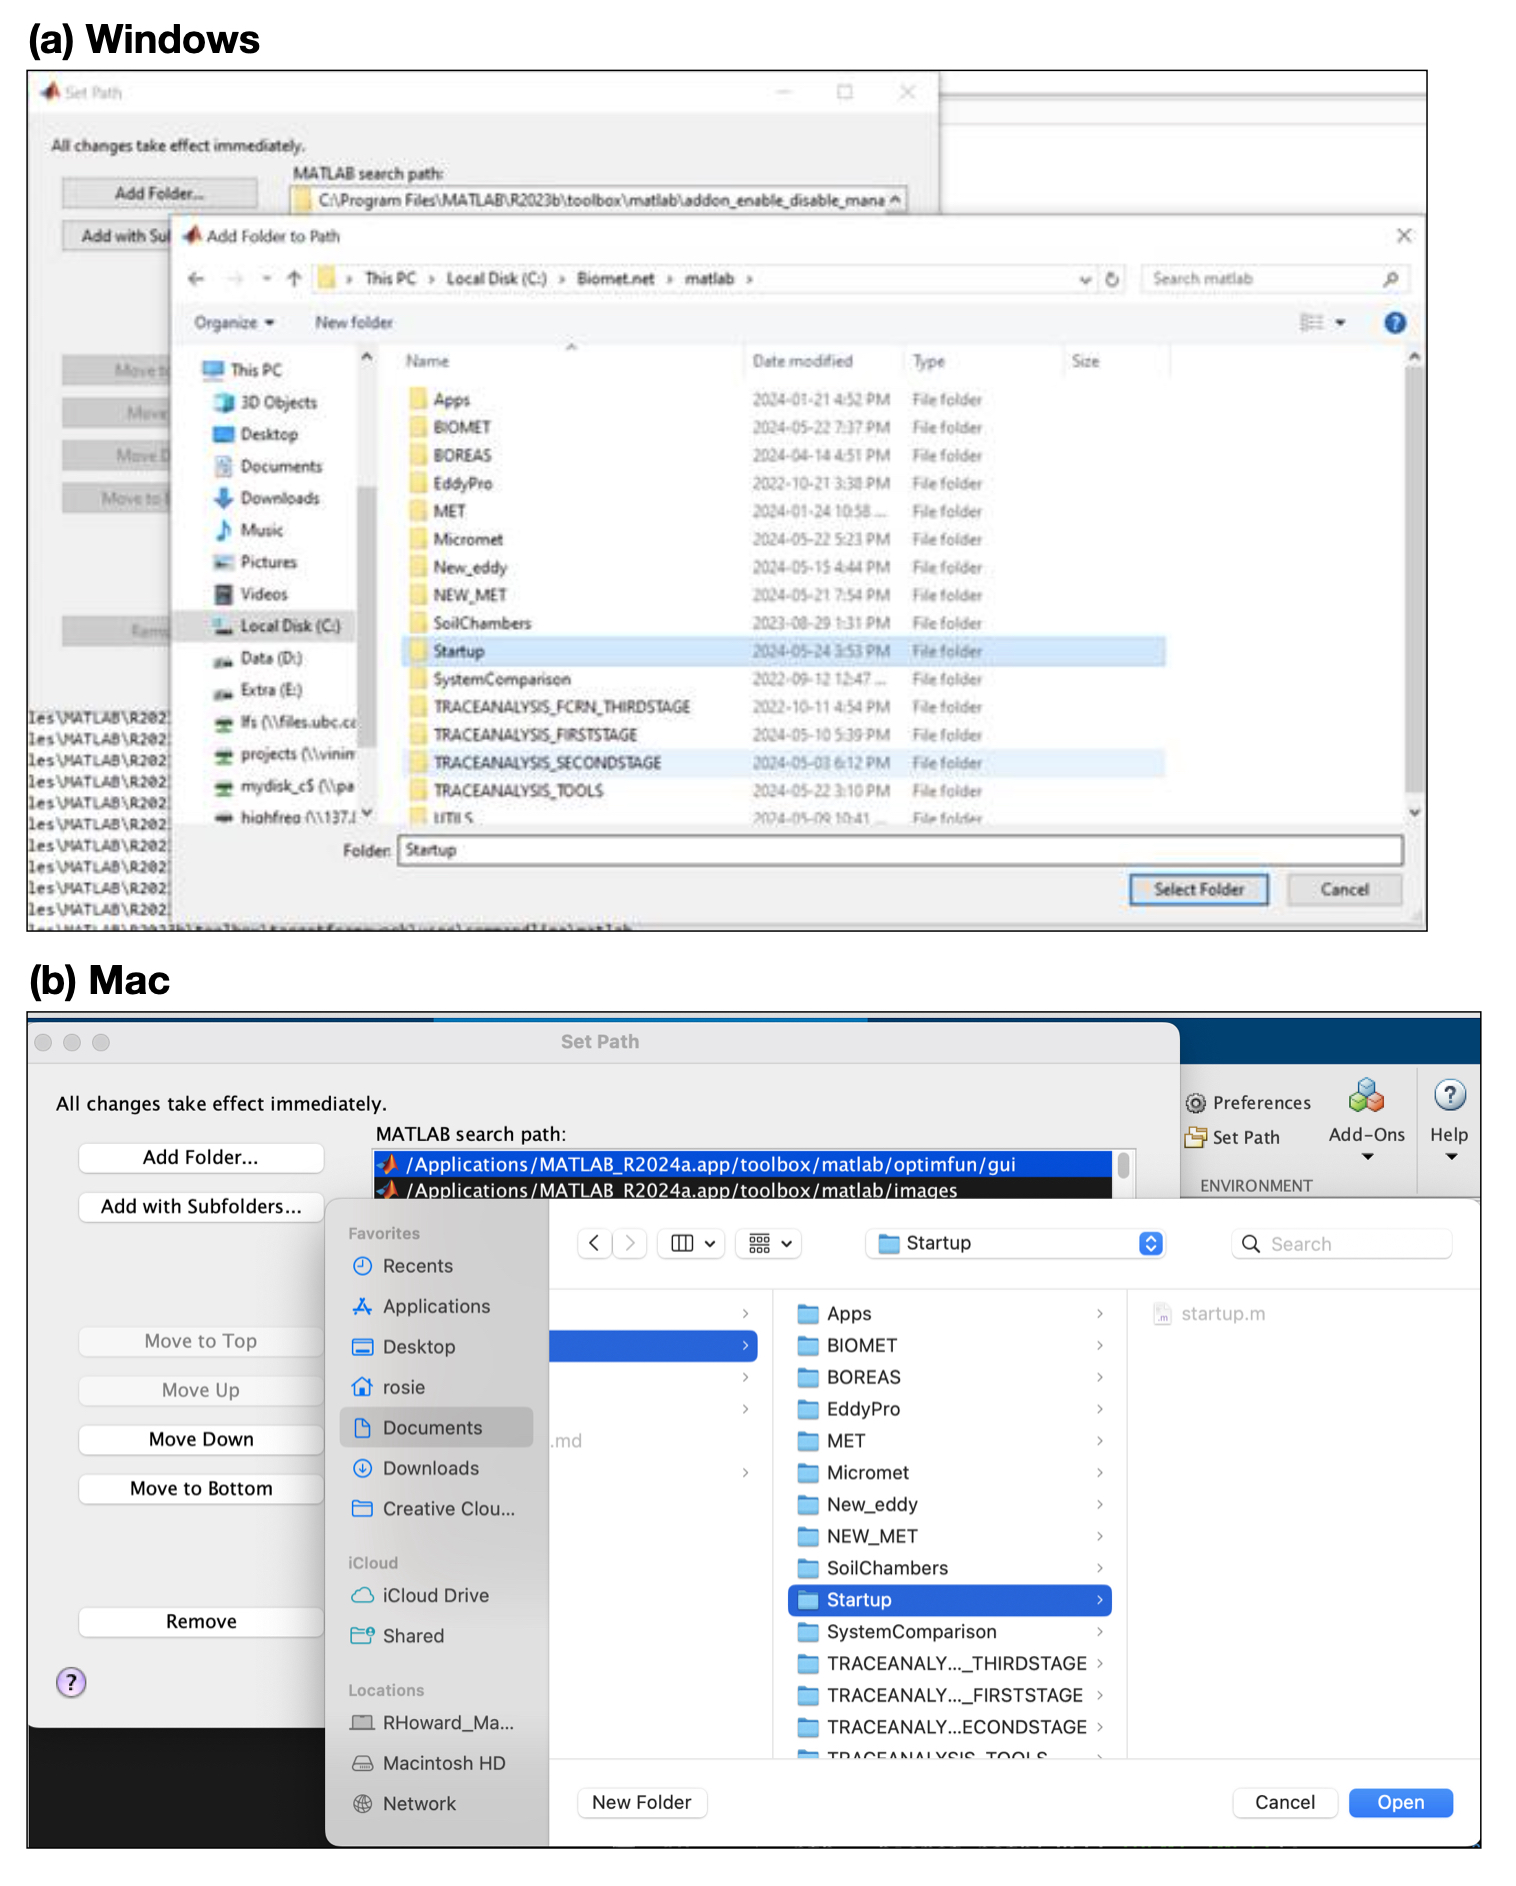Open the address bar history dropdown arrow

tap(1085, 279)
